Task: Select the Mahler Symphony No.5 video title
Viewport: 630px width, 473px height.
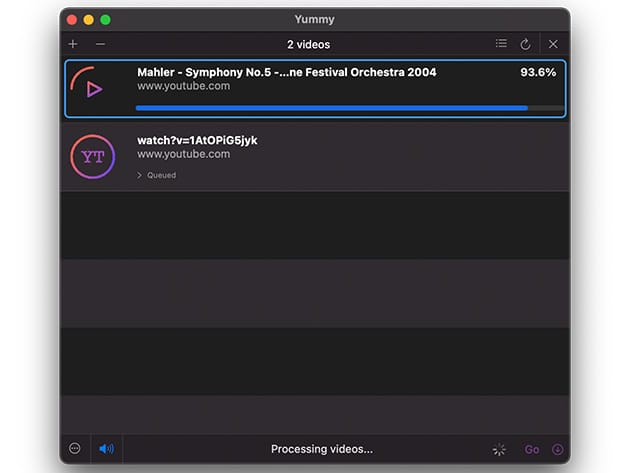Action: tap(286, 72)
